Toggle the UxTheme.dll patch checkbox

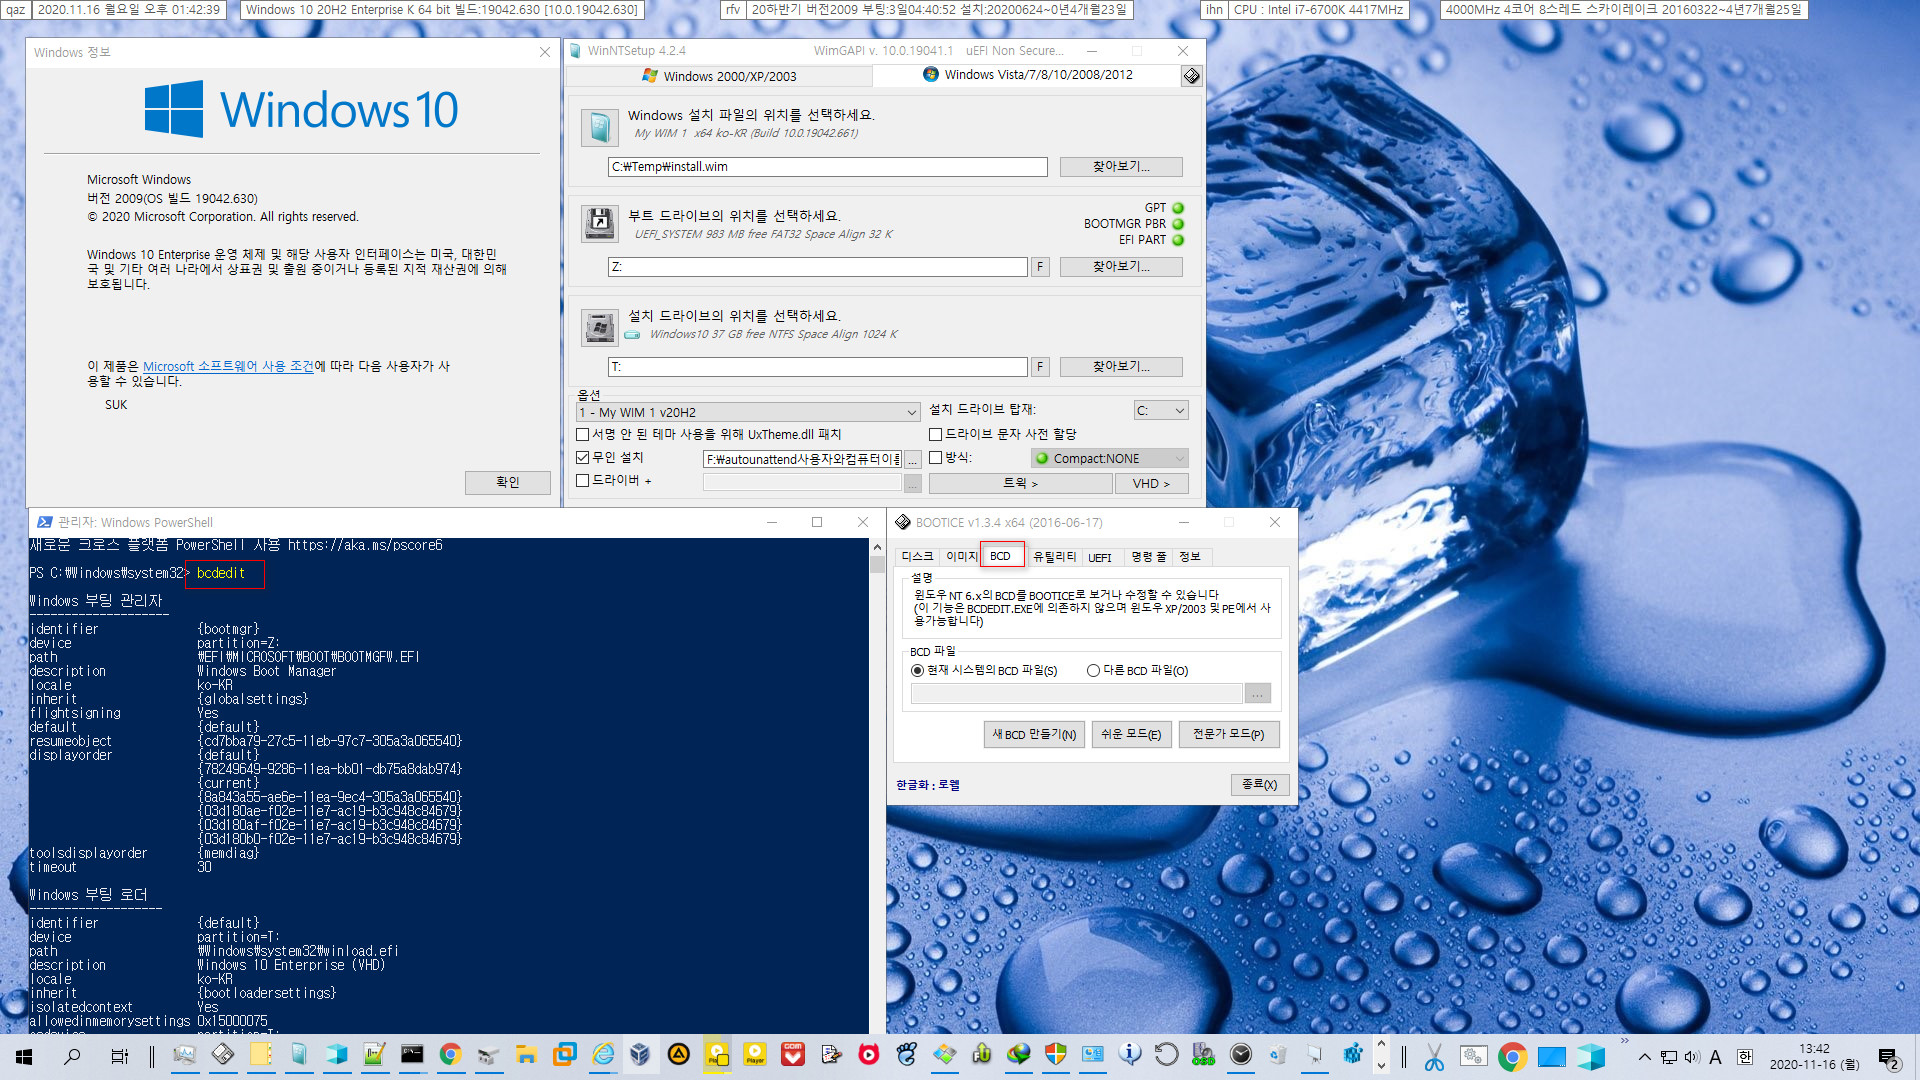click(582, 434)
